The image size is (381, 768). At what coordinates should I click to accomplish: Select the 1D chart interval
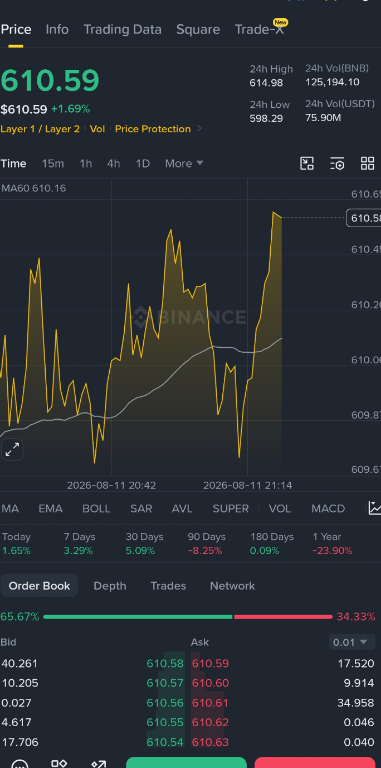tap(143, 164)
